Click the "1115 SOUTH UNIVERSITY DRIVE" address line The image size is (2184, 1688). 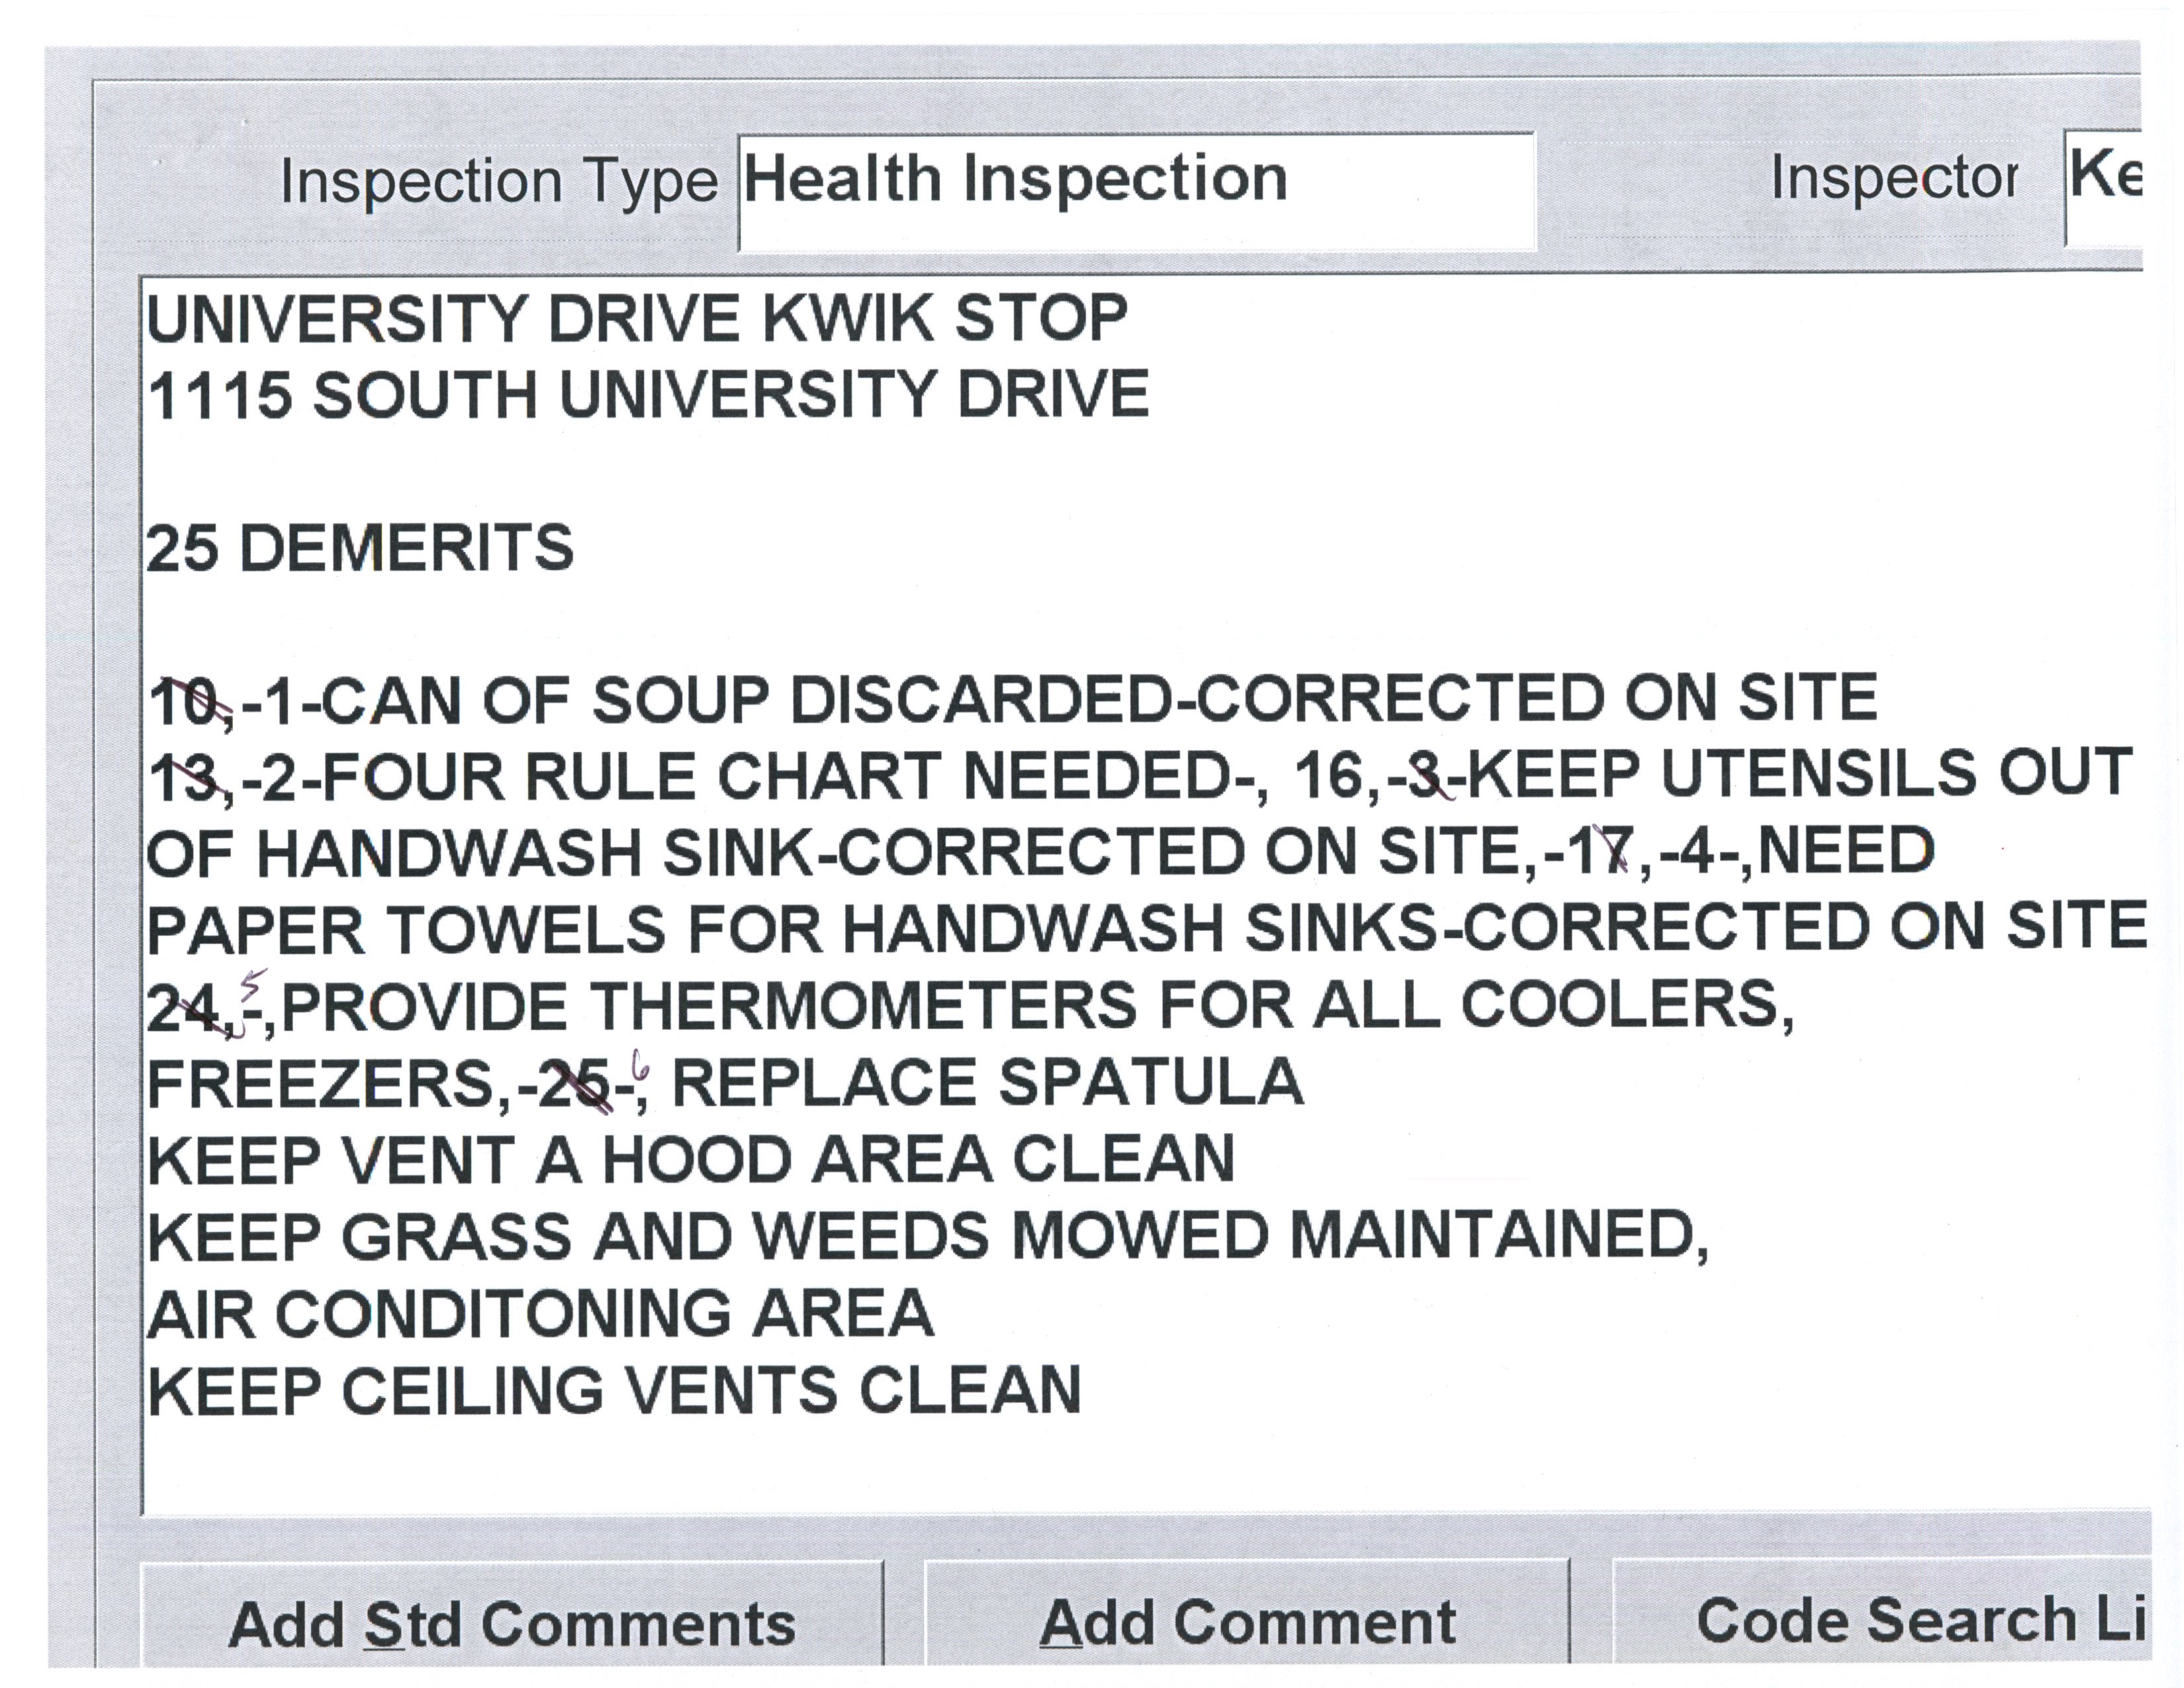pos(648,394)
